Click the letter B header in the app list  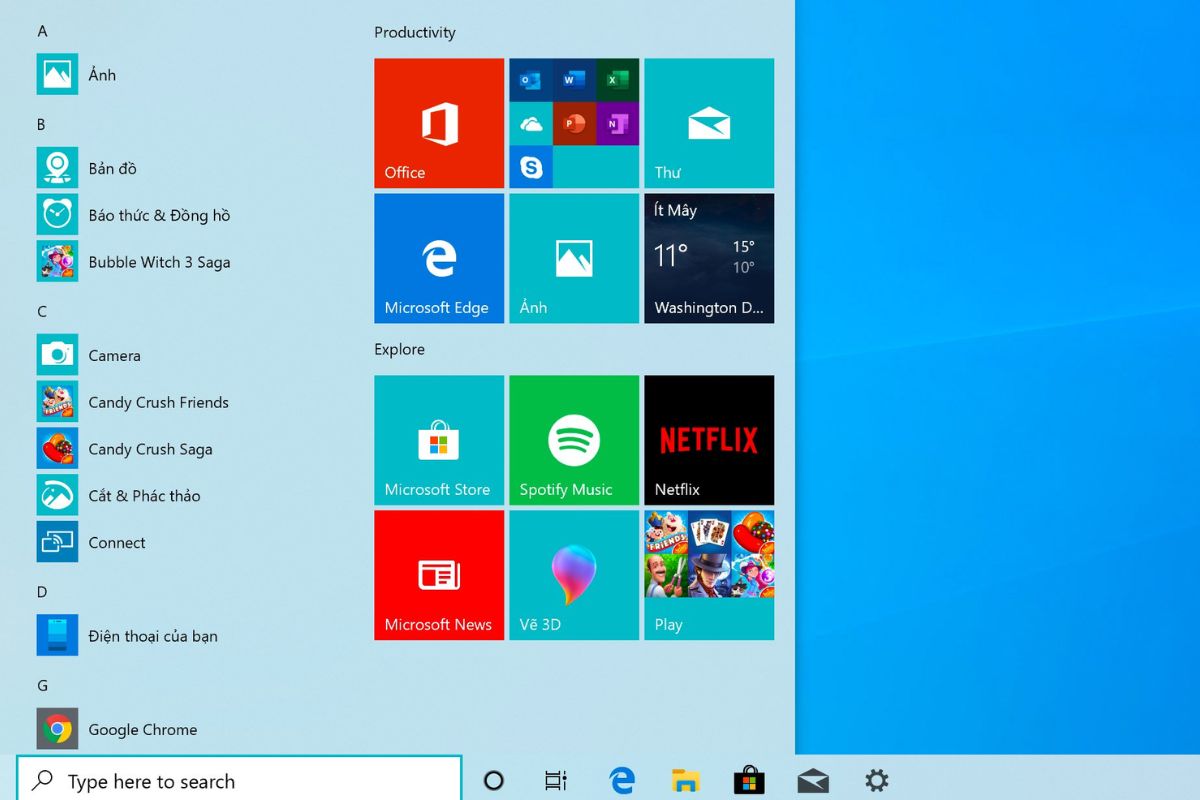coord(41,125)
